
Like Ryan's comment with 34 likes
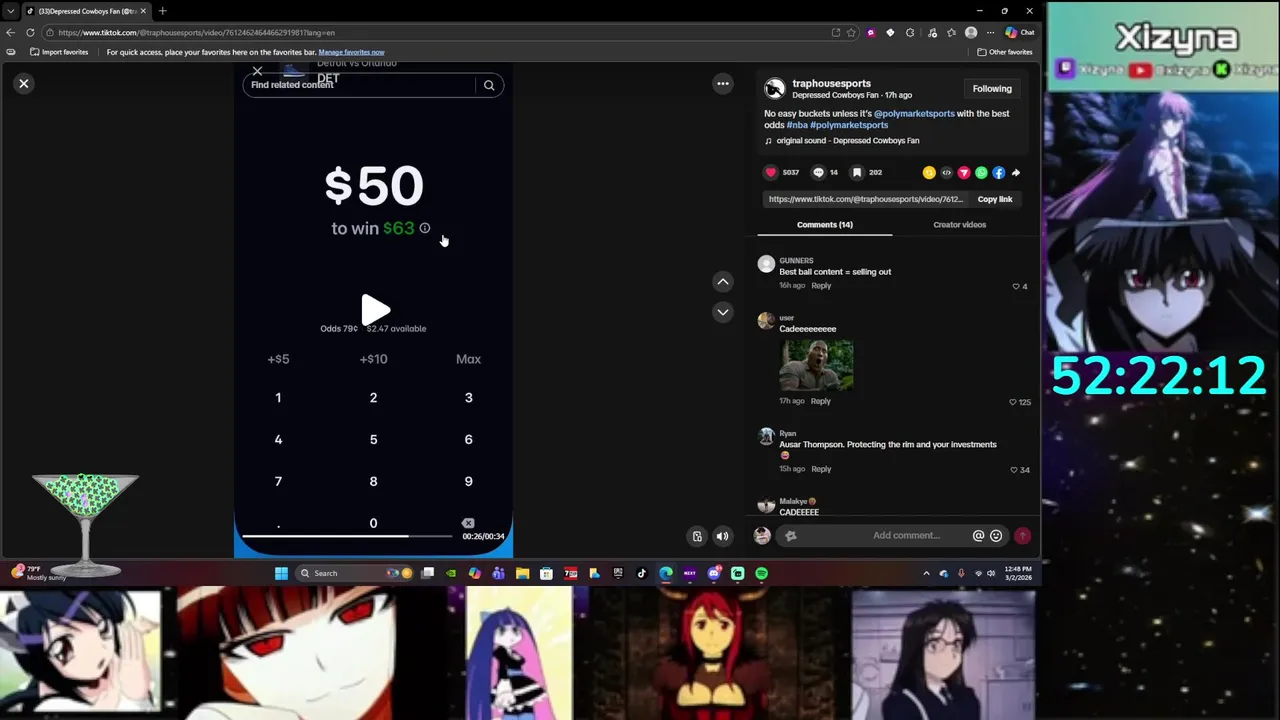(1014, 470)
